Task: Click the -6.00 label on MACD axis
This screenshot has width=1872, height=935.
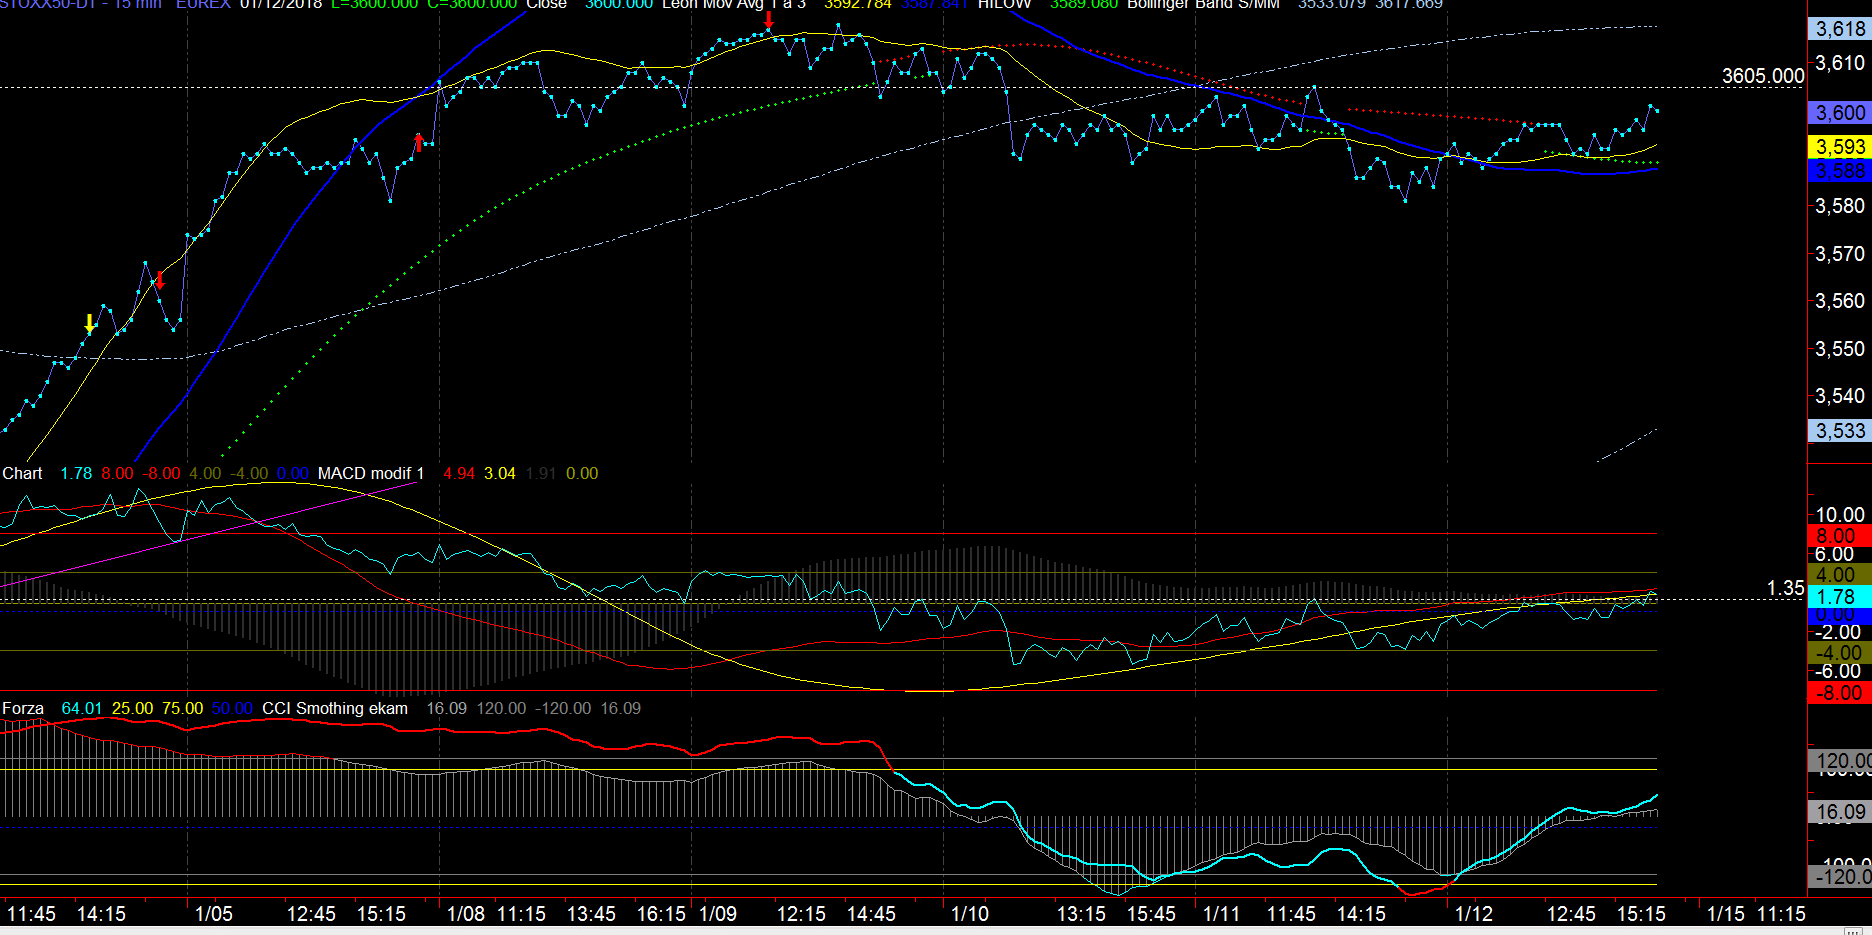Action: 1838,671
